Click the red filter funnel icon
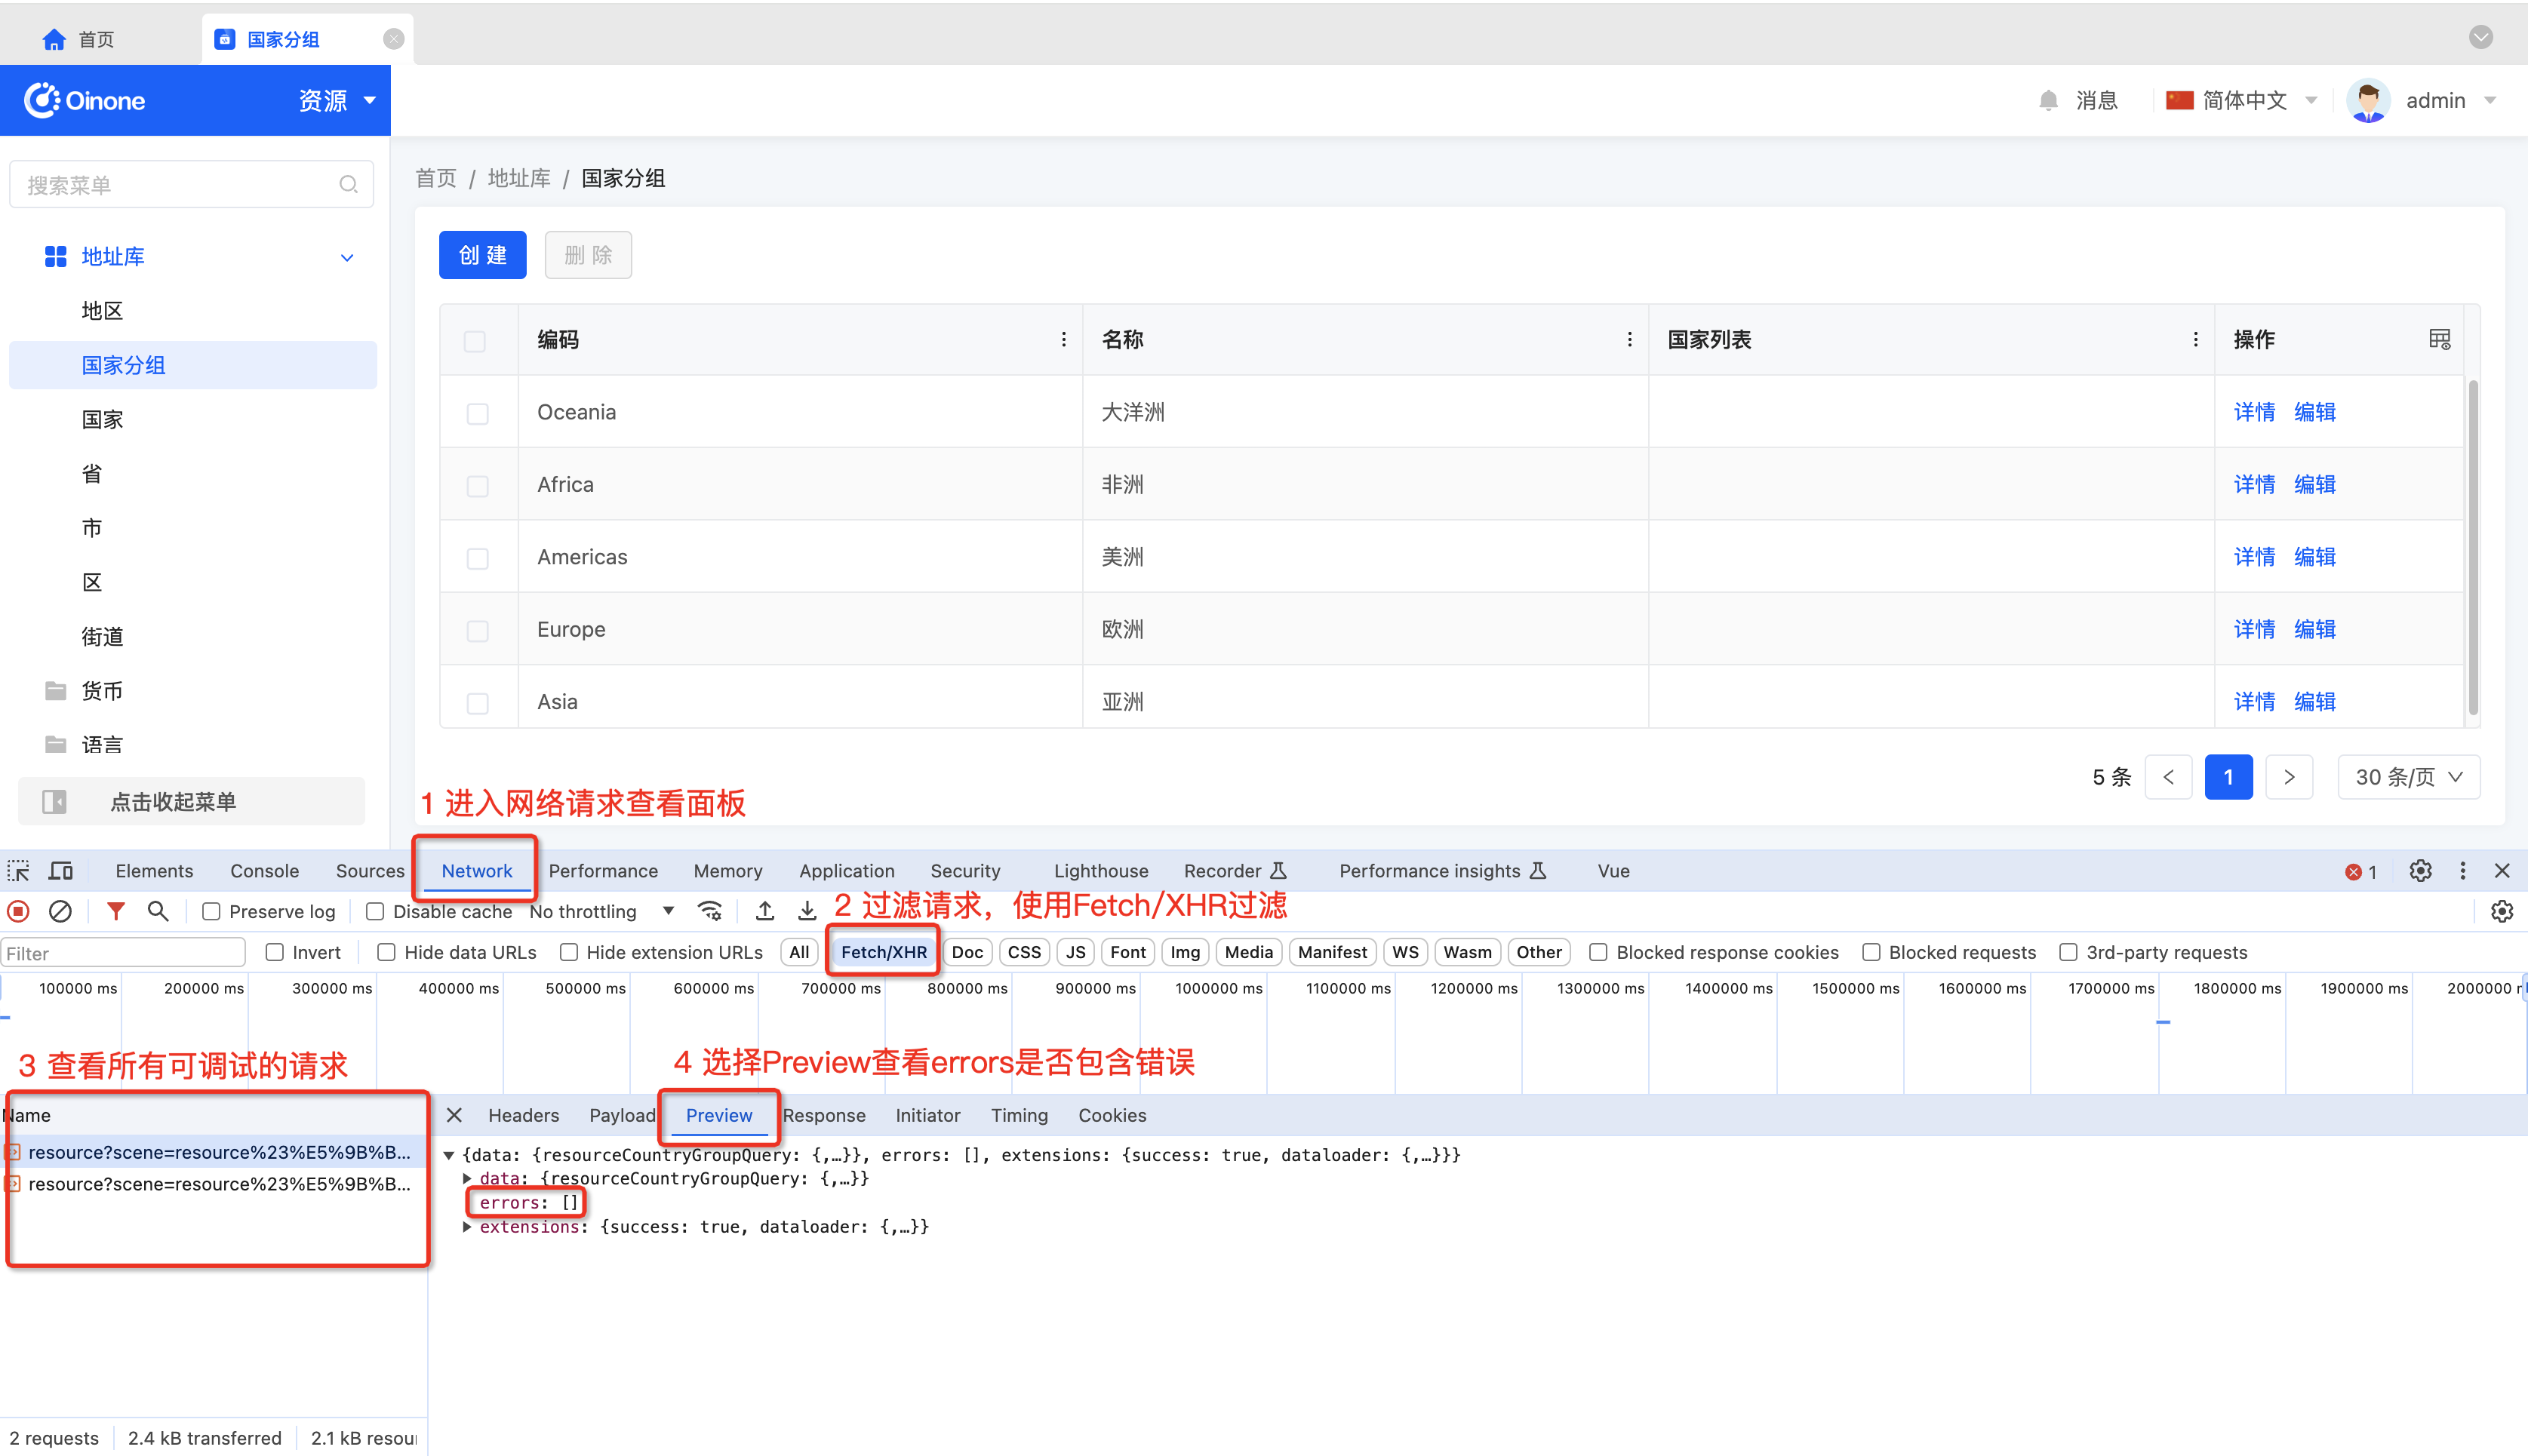2528x1456 pixels. 116,911
